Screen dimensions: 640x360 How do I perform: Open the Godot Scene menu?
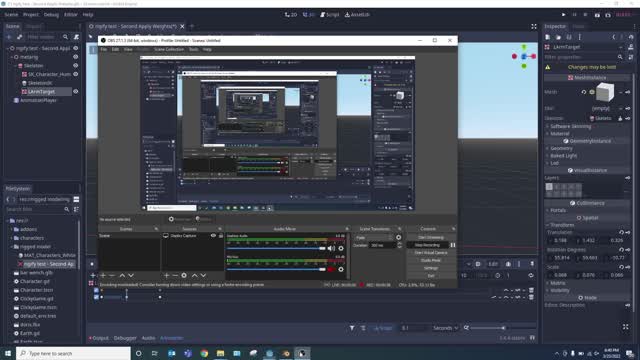pos(11,14)
